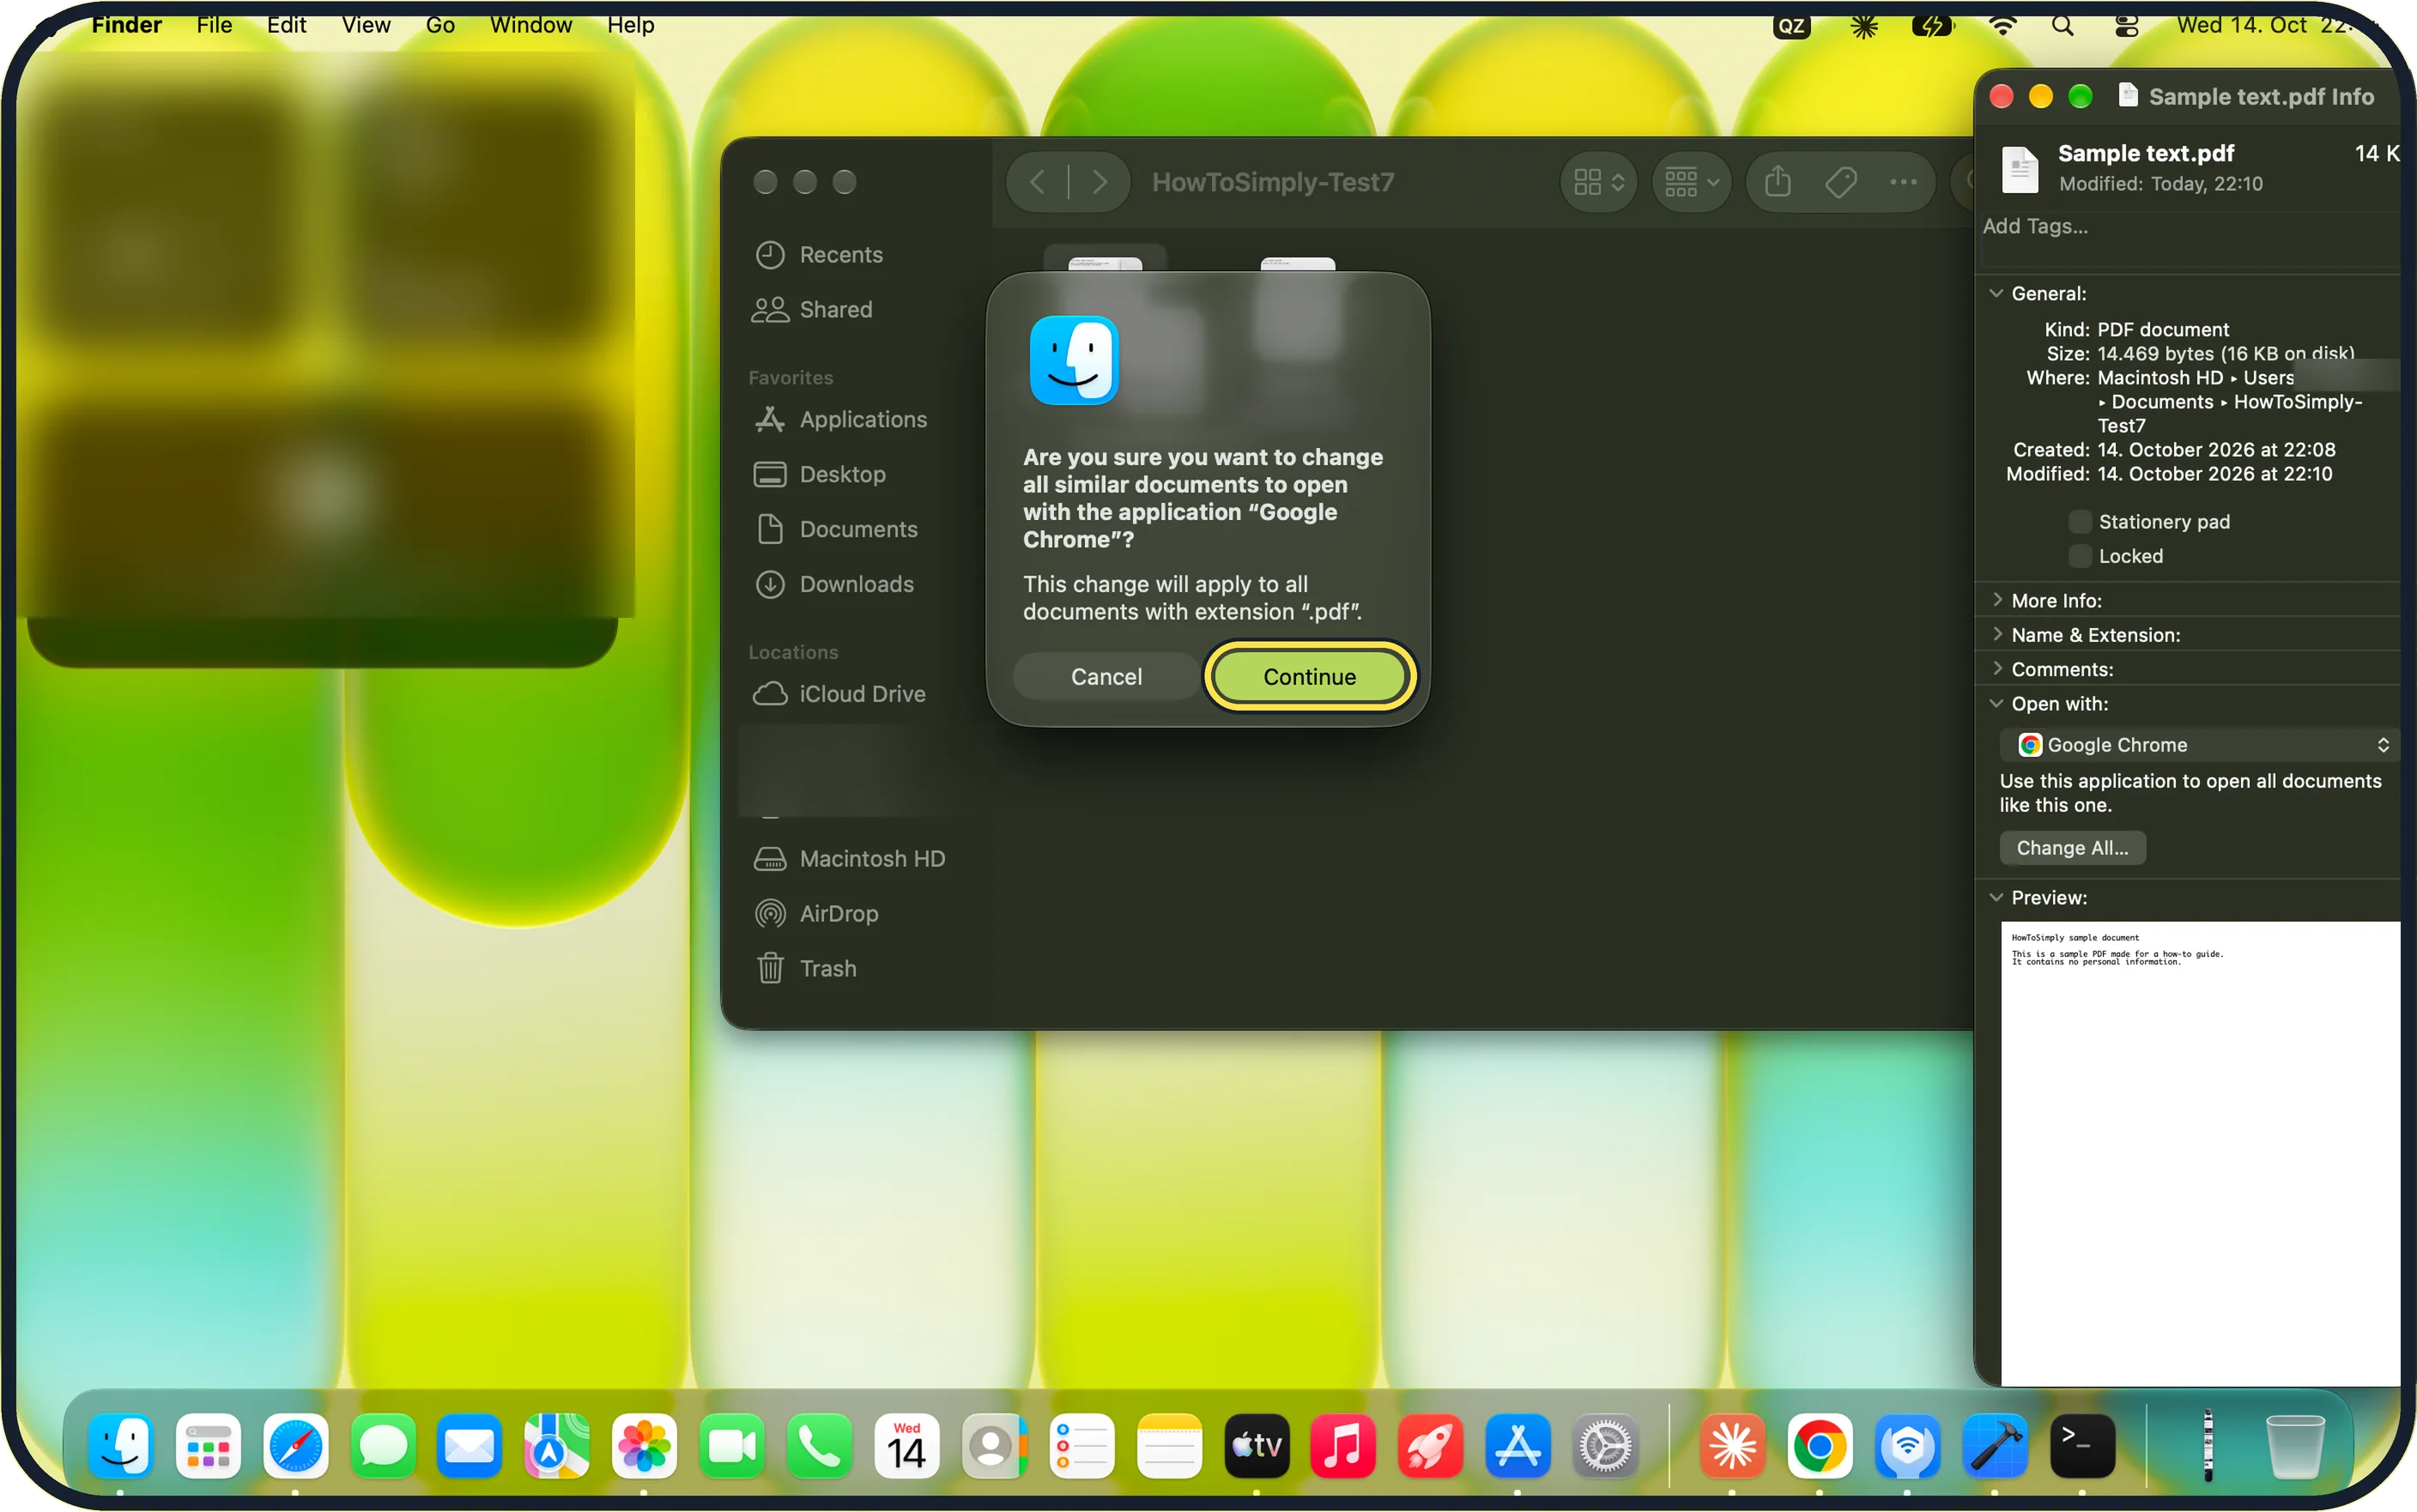The height and width of the screenshot is (1512, 2417).
Task: Select Applications in Finder sidebar
Action: (840, 420)
